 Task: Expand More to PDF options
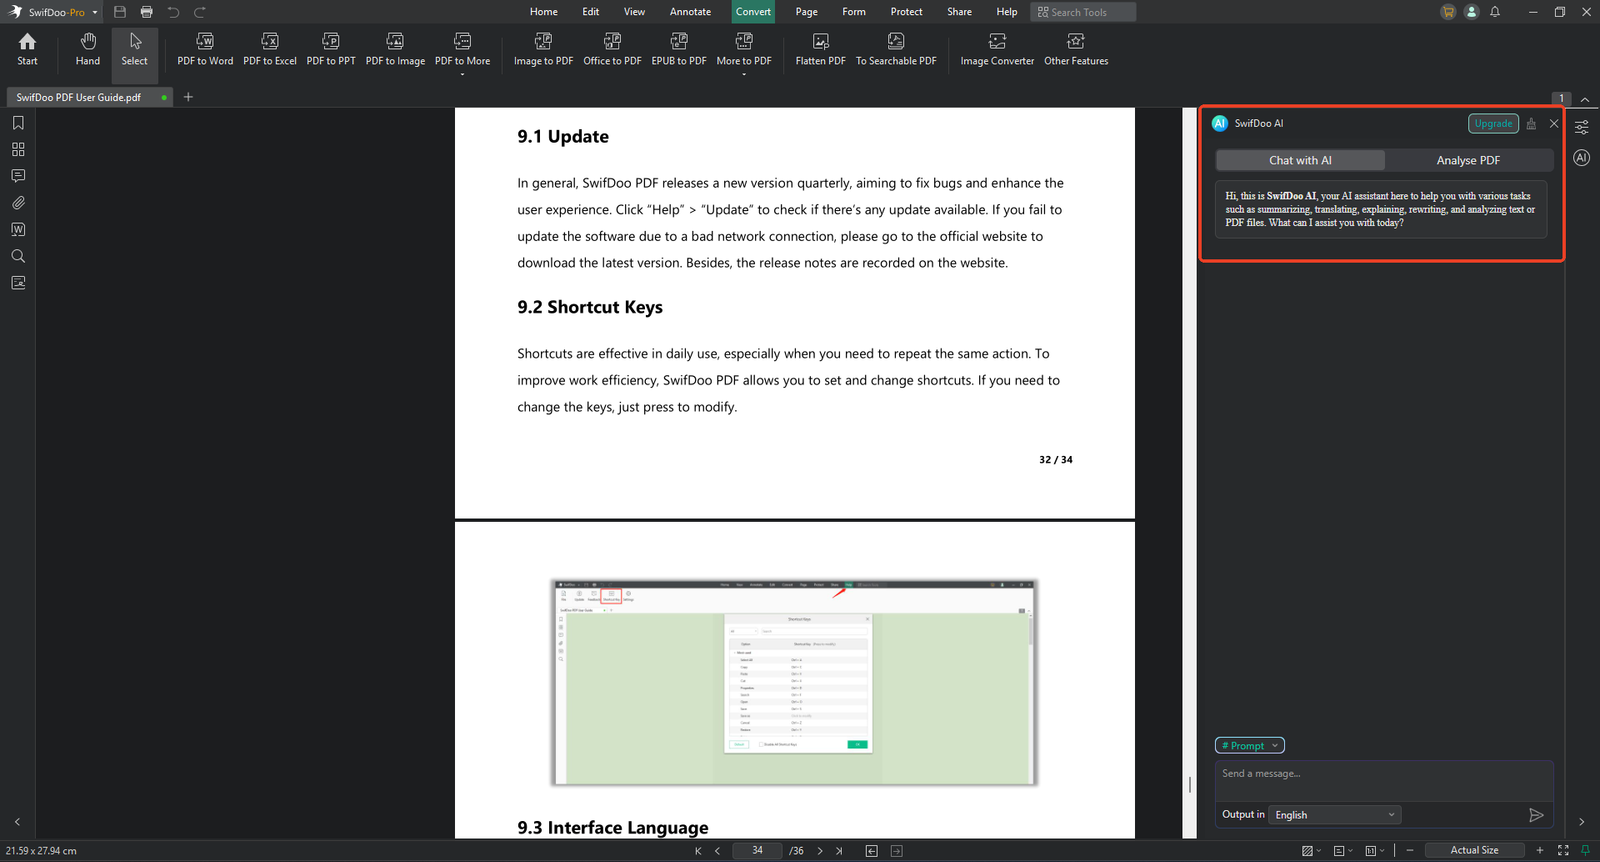pyautogui.click(x=744, y=52)
